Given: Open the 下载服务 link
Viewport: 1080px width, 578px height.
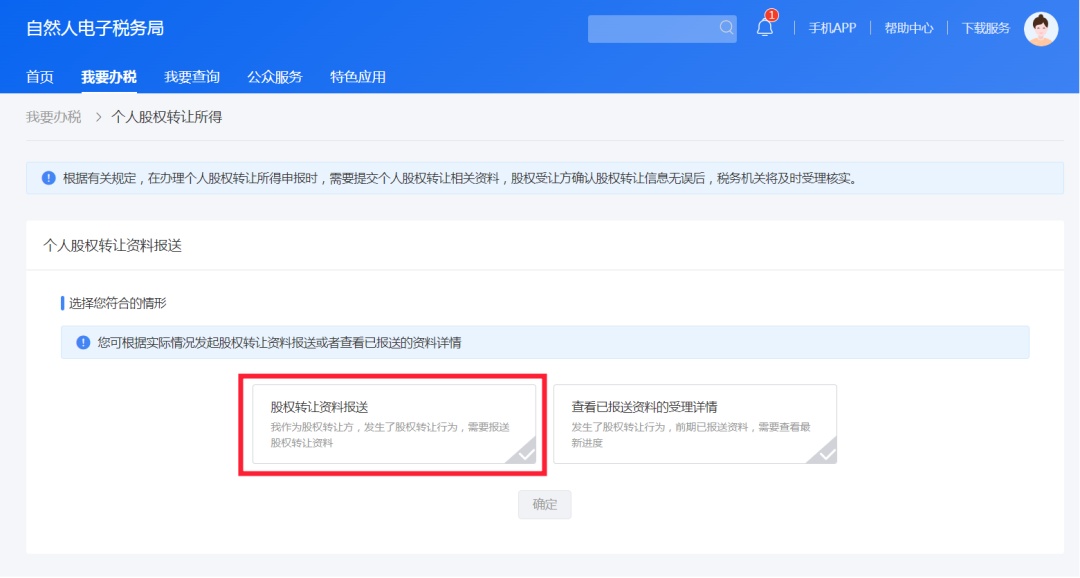Looking at the screenshot, I should 986,28.
